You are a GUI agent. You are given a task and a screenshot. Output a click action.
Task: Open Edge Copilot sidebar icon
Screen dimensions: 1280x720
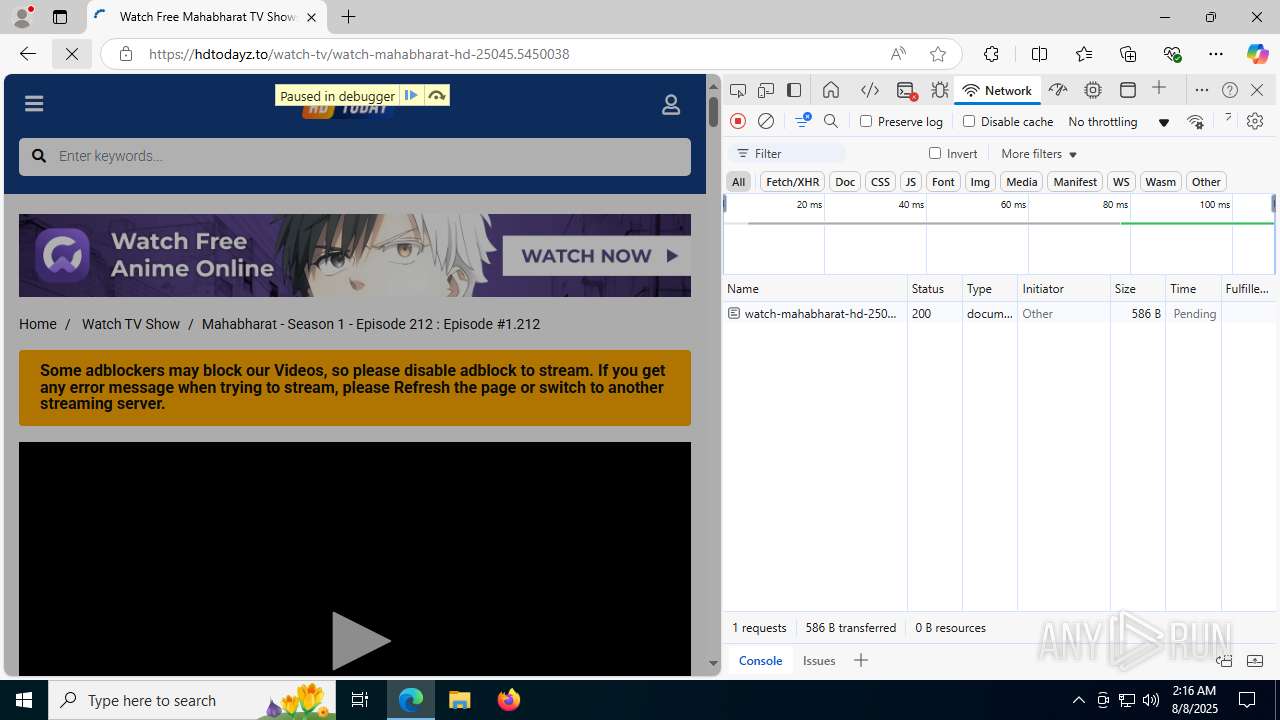coord(1257,54)
